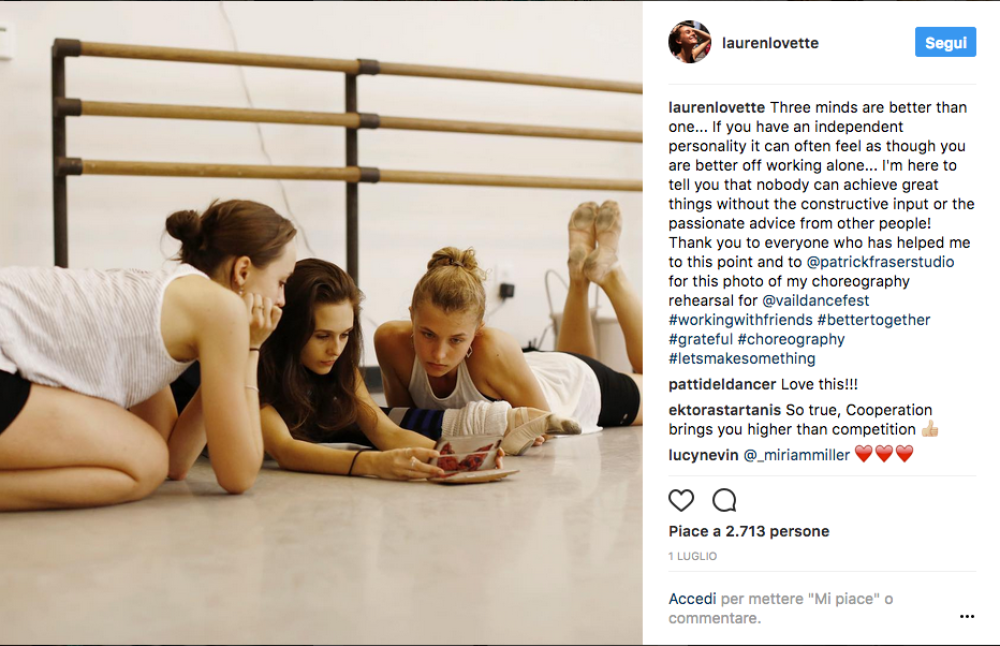The image size is (1000, 646).
Task: Open the three-dot more options menu
Action: coord(967,616)
